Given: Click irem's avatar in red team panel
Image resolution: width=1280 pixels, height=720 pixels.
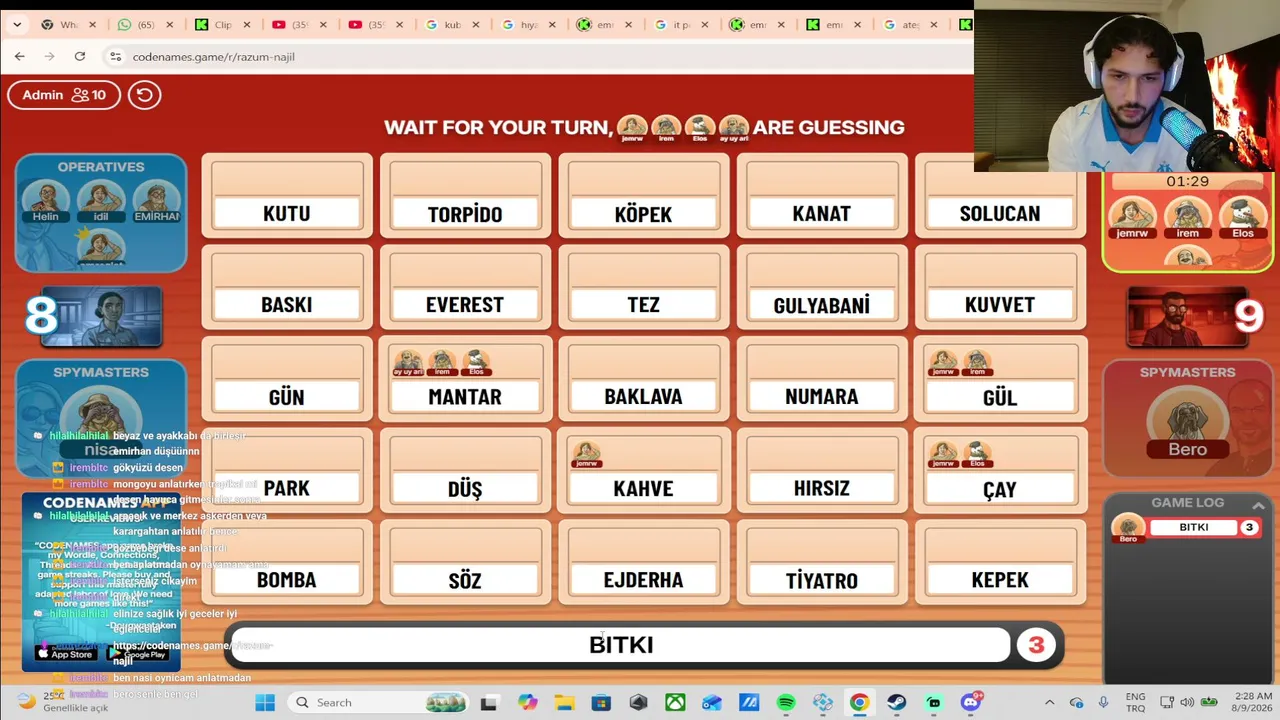Looking at the screenshot, I should (1187, 218).
